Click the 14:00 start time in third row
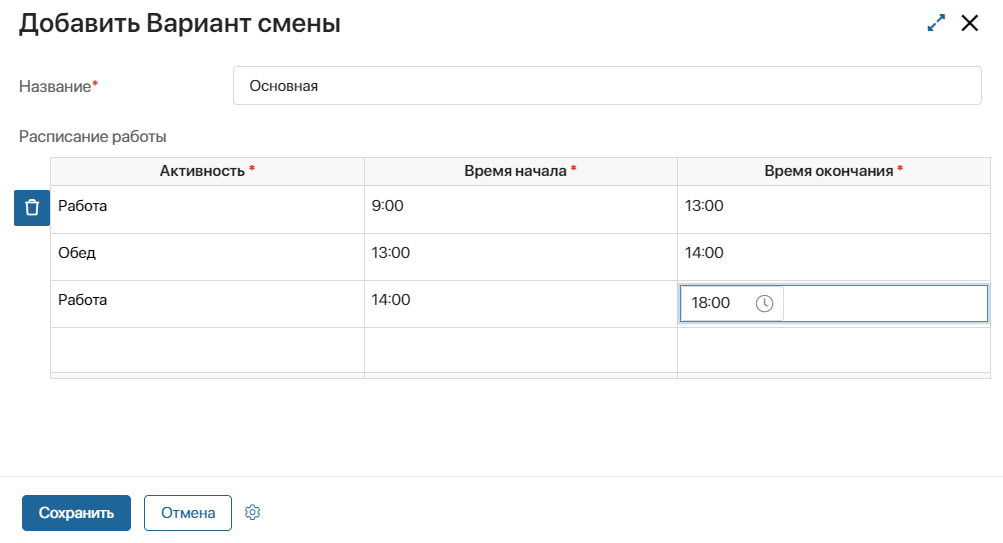1003x543 pixels. coord(520,300)
